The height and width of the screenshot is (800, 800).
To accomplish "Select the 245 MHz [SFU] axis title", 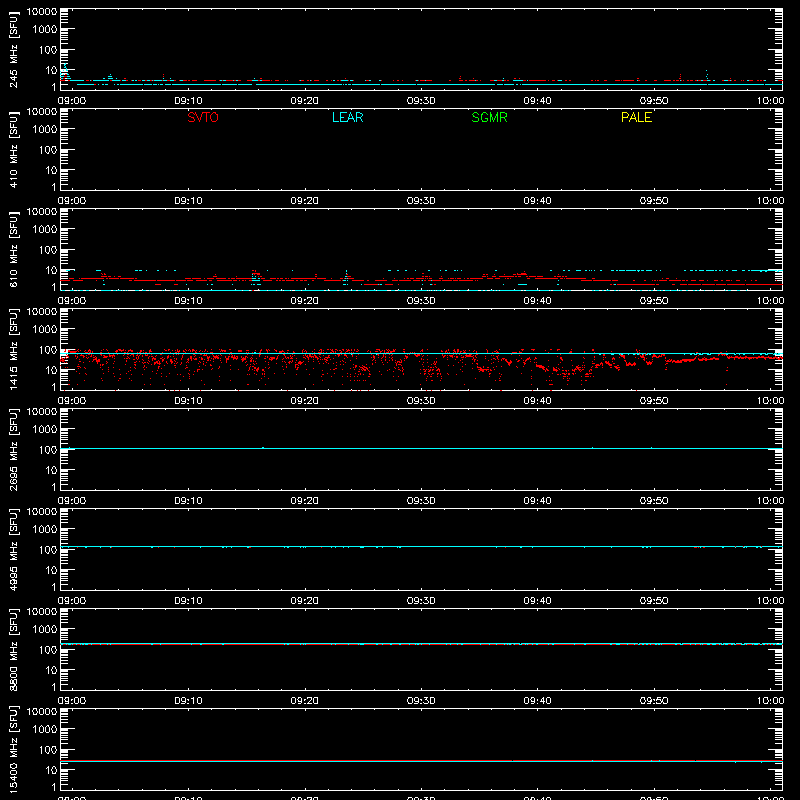I will (14, 49).
